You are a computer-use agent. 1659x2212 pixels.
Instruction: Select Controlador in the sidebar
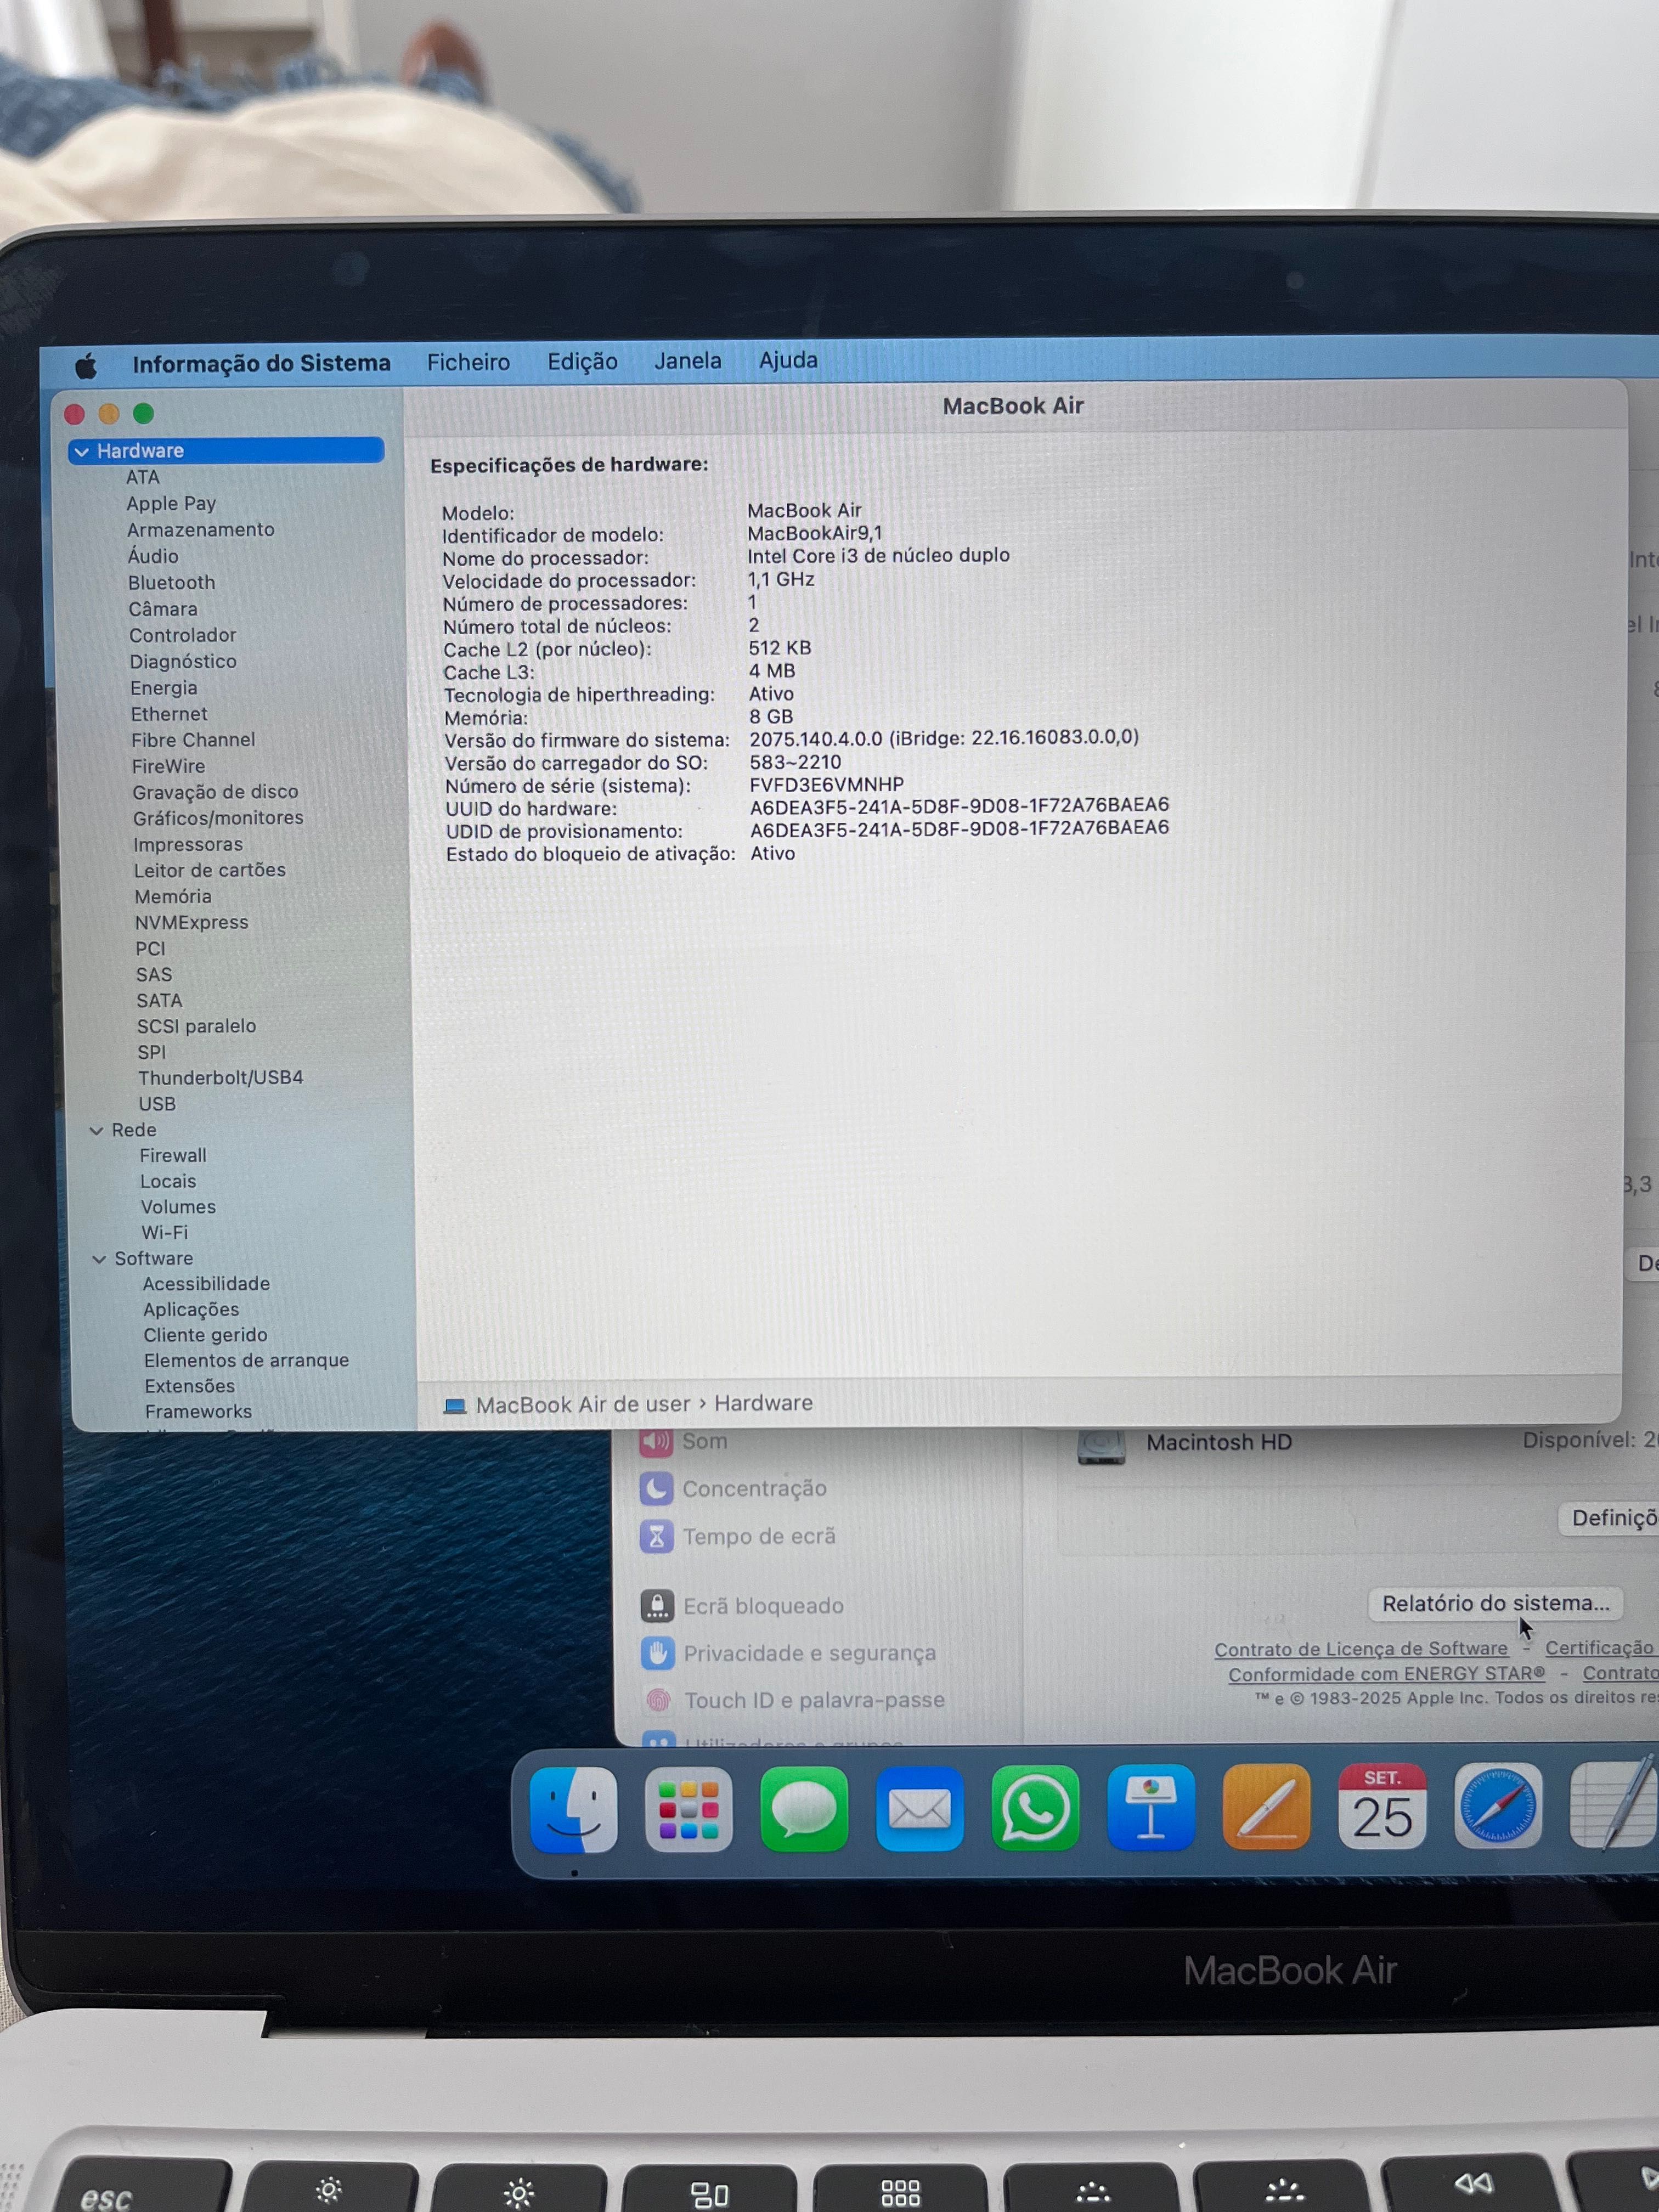(x=182, y=635)
